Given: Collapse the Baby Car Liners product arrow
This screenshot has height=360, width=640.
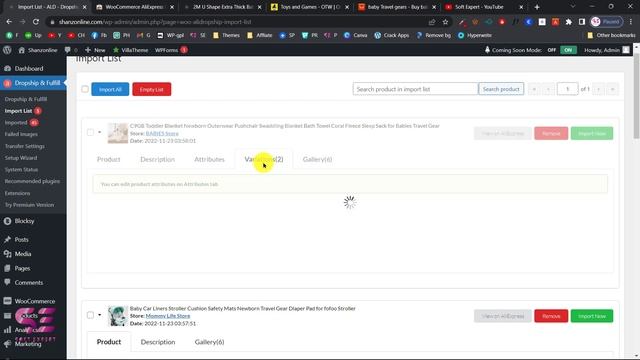Looking at the screenshot, I should tap(100, 315).
